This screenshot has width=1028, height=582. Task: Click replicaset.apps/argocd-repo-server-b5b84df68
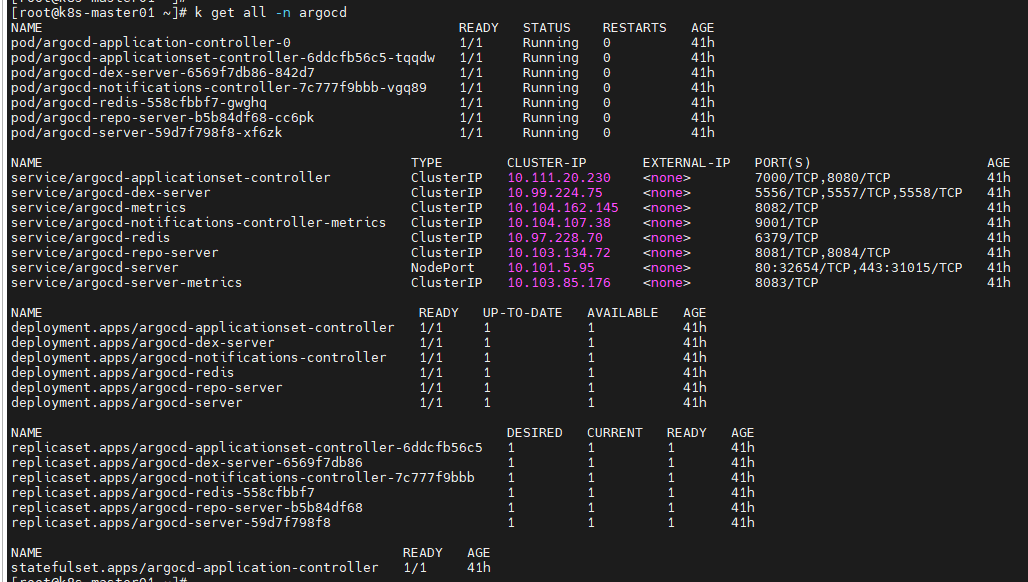point(187,508)
